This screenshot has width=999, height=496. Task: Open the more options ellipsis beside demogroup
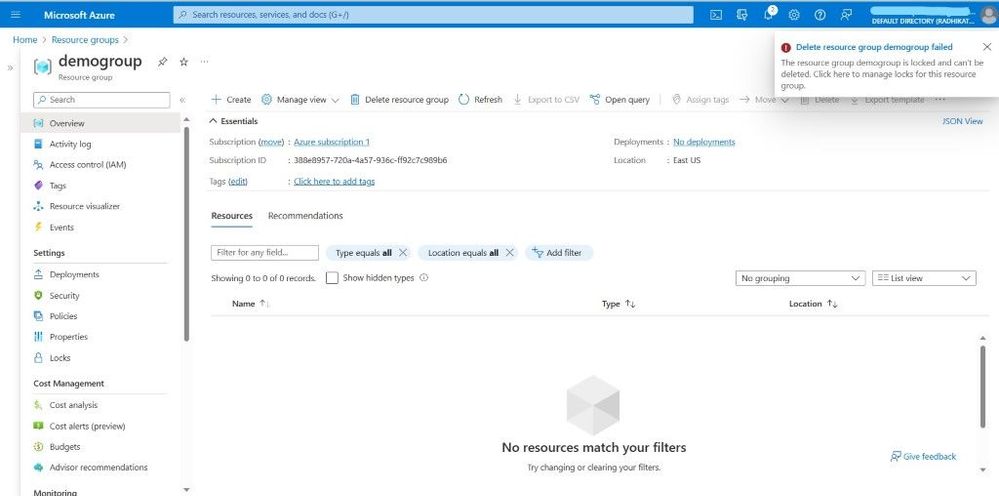(204, 62)
